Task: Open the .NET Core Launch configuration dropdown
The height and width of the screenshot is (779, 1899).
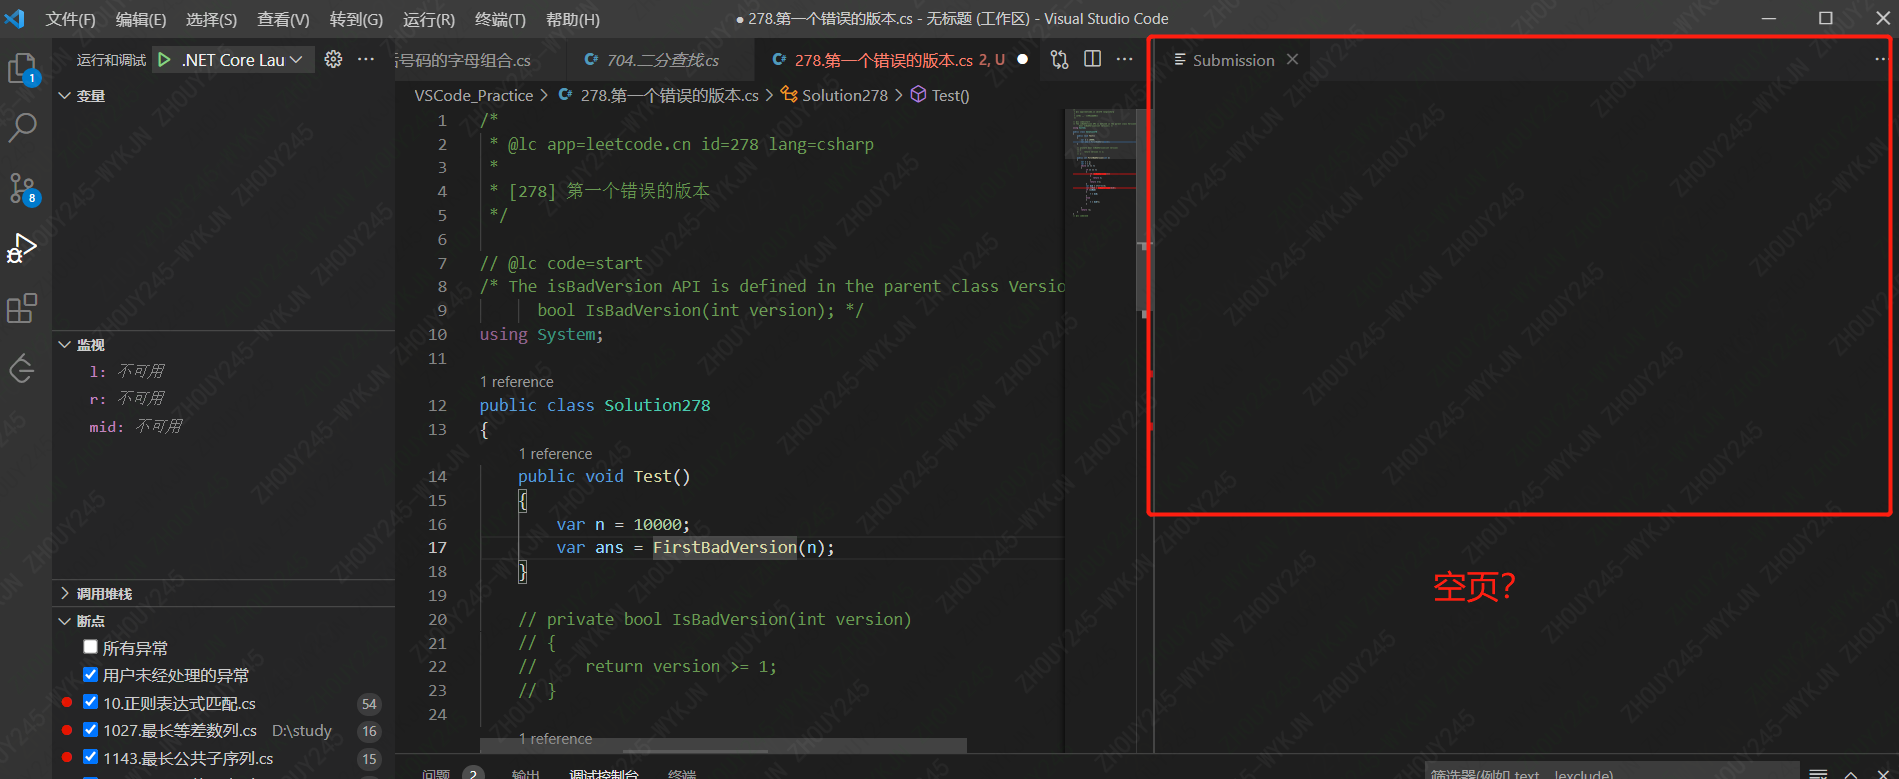Action: [242, 60]
